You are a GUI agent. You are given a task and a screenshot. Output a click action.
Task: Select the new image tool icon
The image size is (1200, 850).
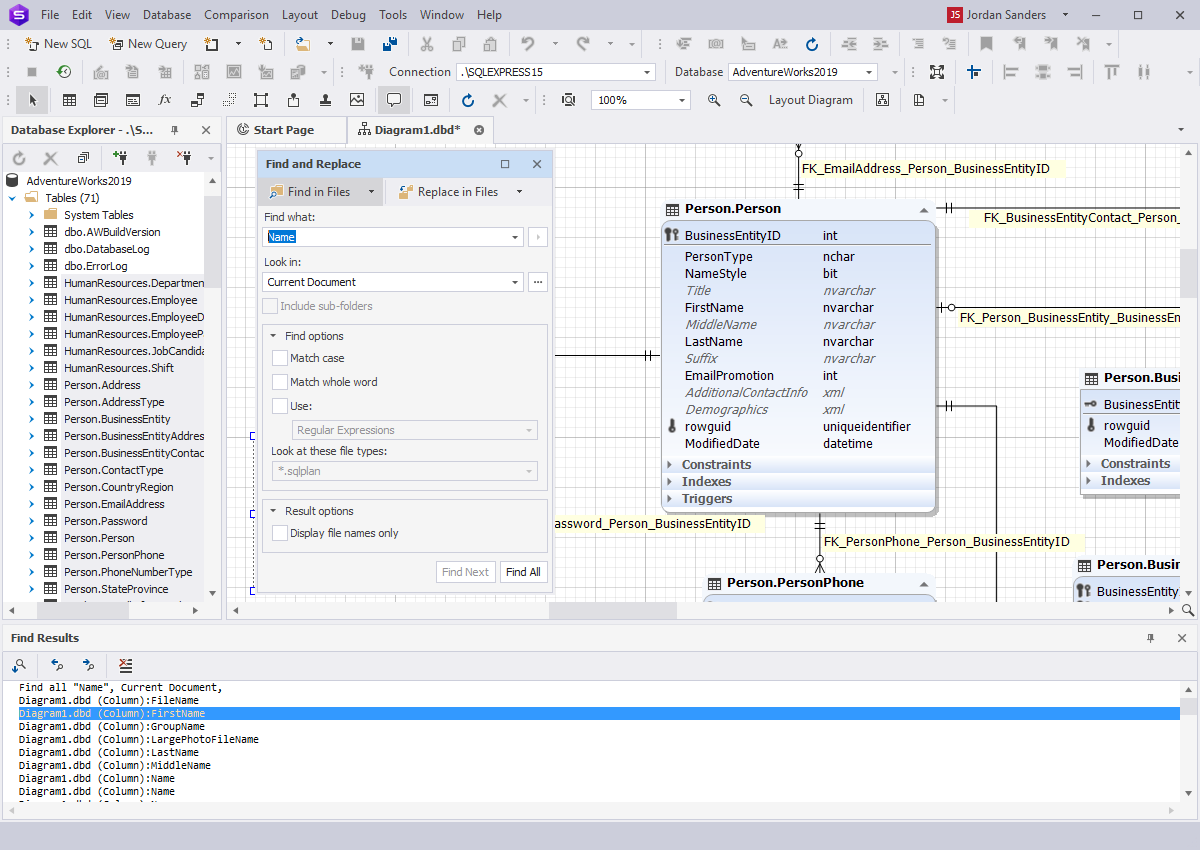pyautogui.click(x=357, y=100)
